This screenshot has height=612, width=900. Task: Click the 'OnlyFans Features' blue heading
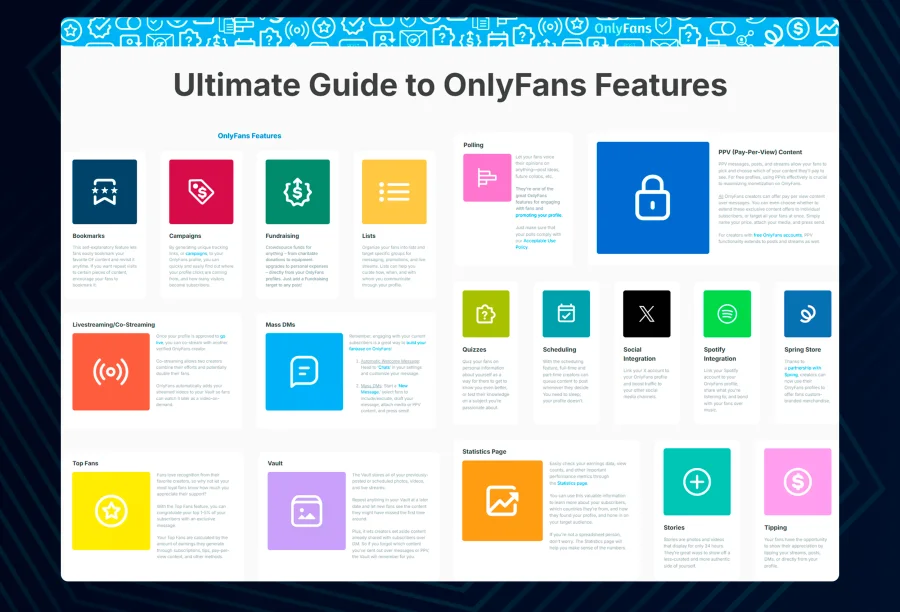(x=249, y=136)
